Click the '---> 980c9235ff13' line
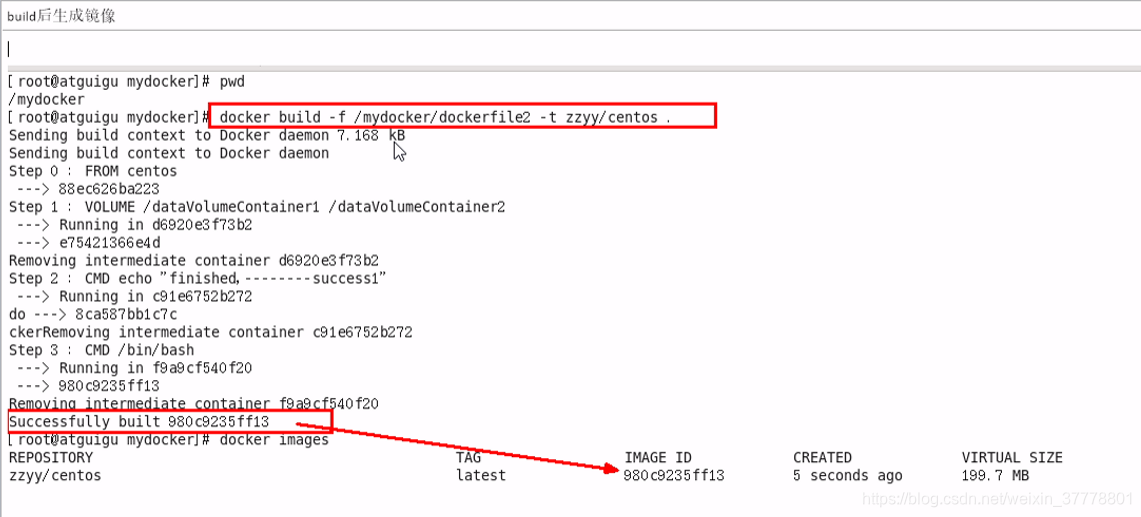Viewport: 1141px width, 517px height. point(89,385)
